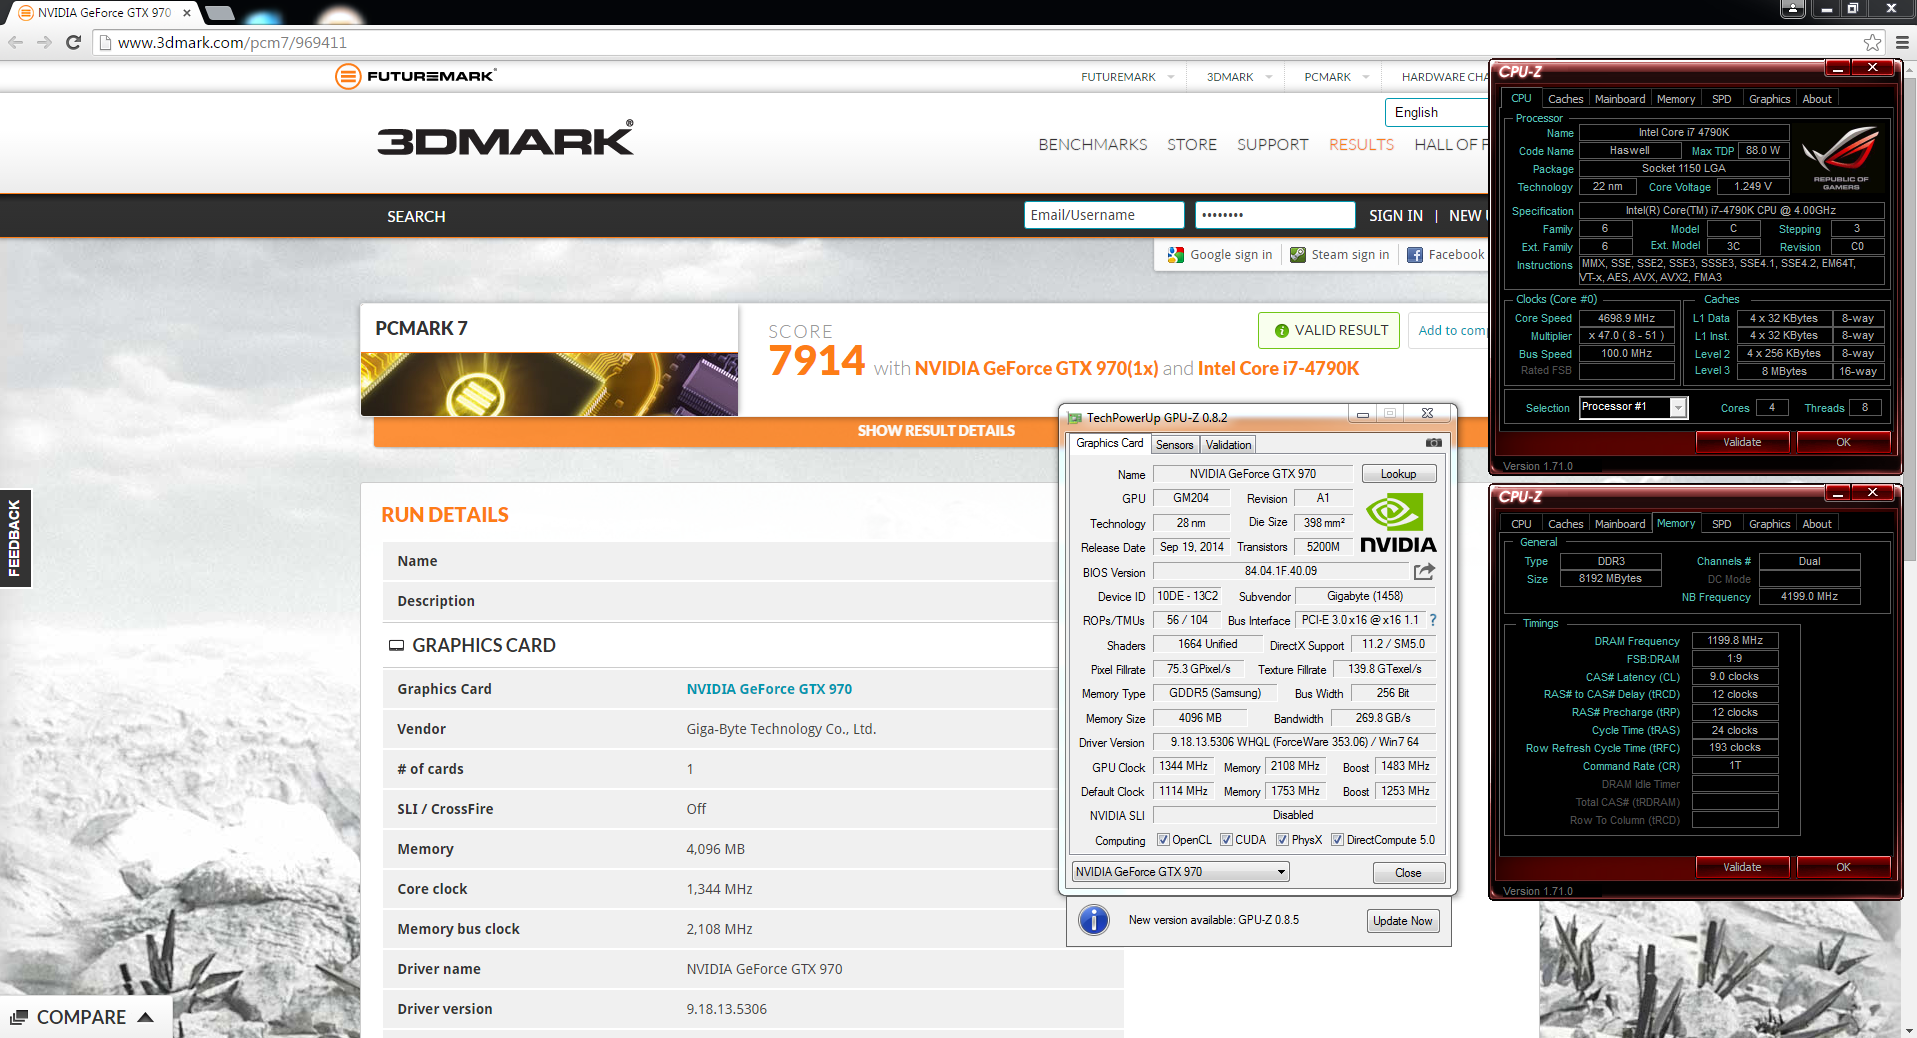The height and width of the screenshot is (1038, 1917).
Task: Click the GPU-Z BIOS export share icon
Action: (1424, 571)
